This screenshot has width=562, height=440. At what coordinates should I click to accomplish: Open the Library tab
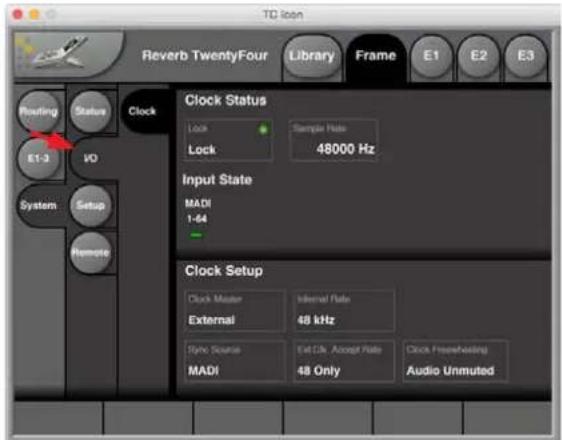coord(311,56)
